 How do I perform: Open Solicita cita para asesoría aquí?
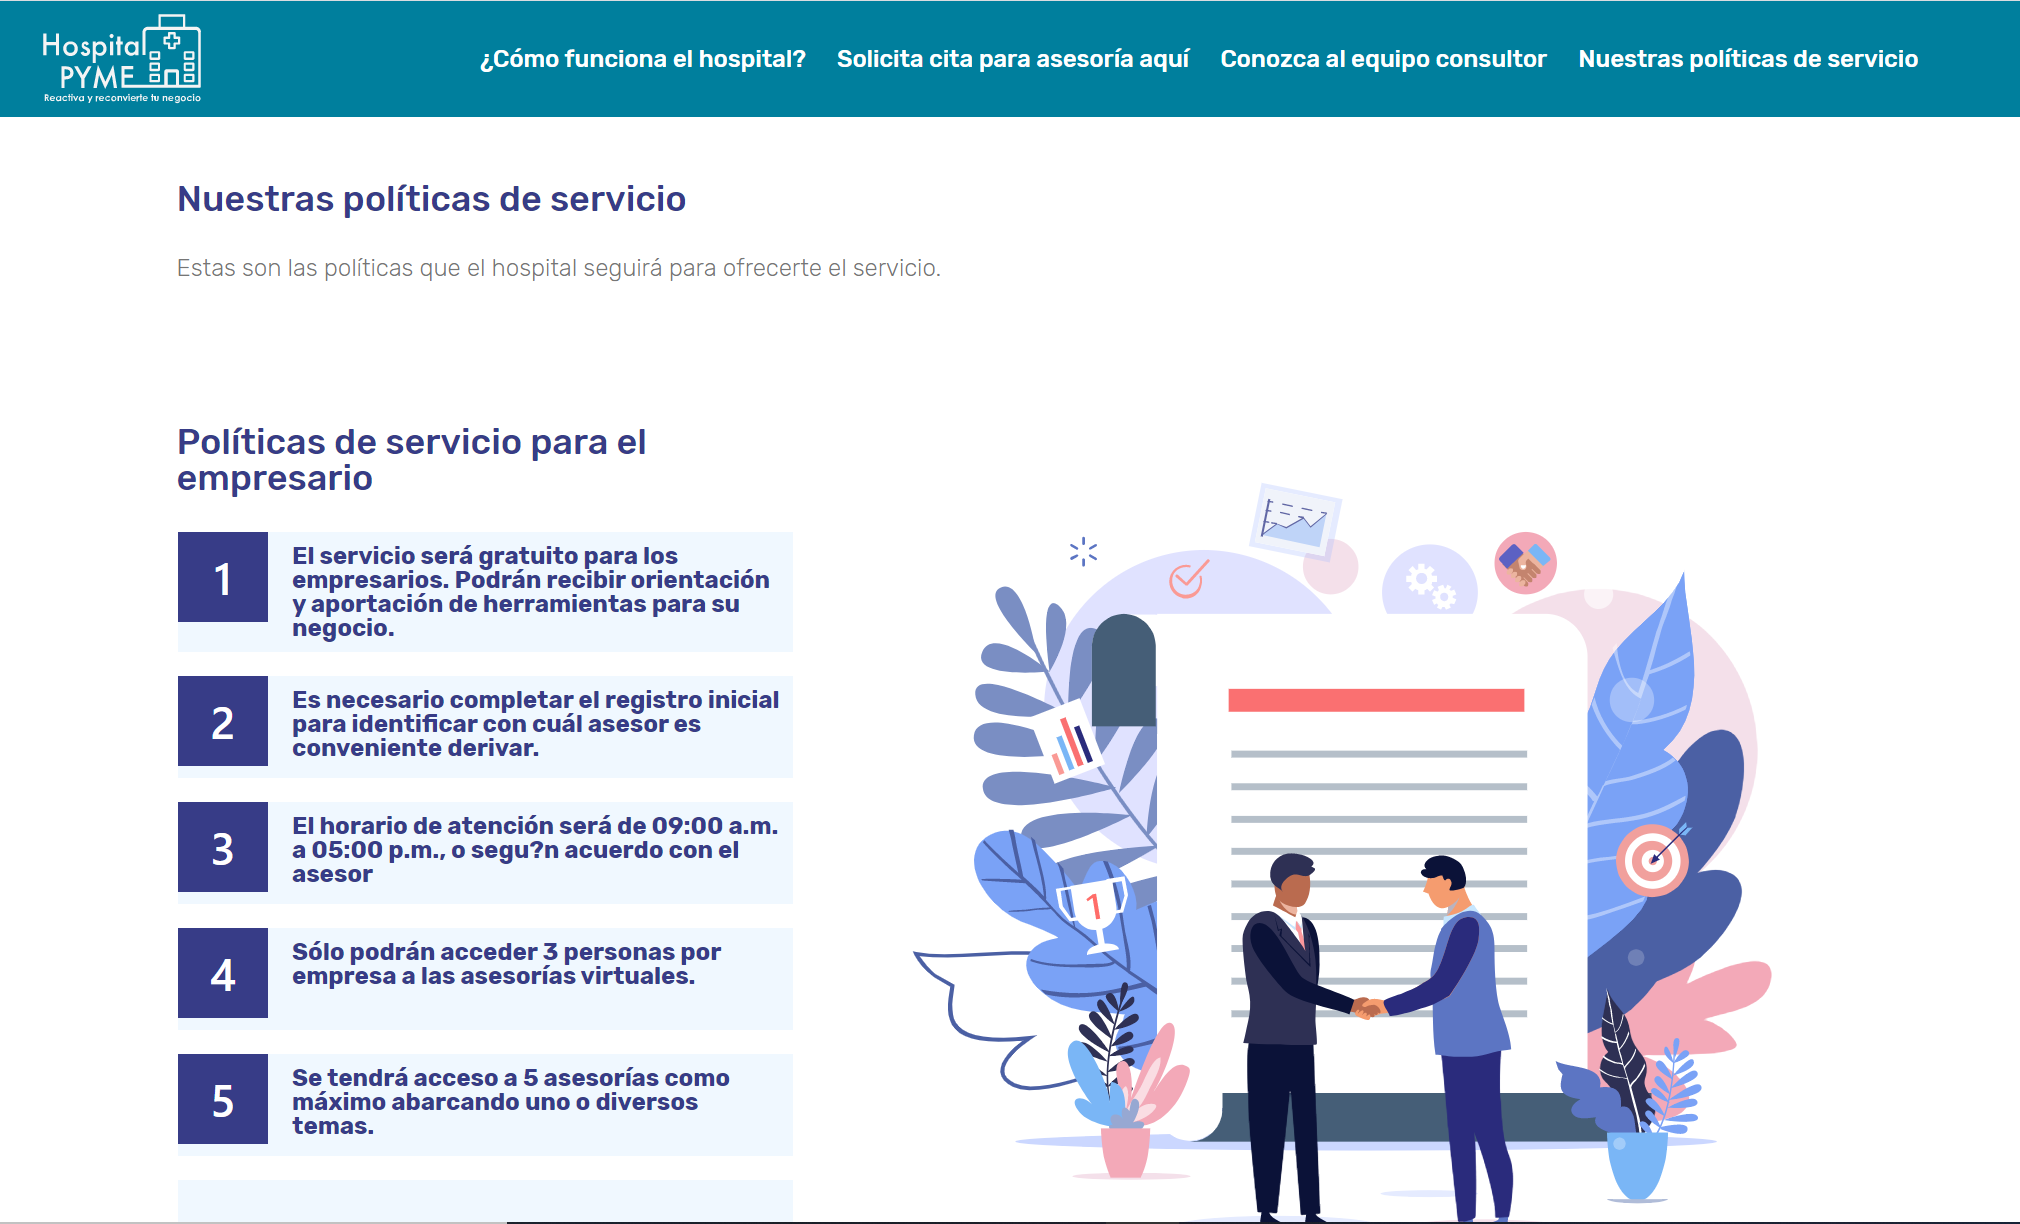coord(1013,59)
